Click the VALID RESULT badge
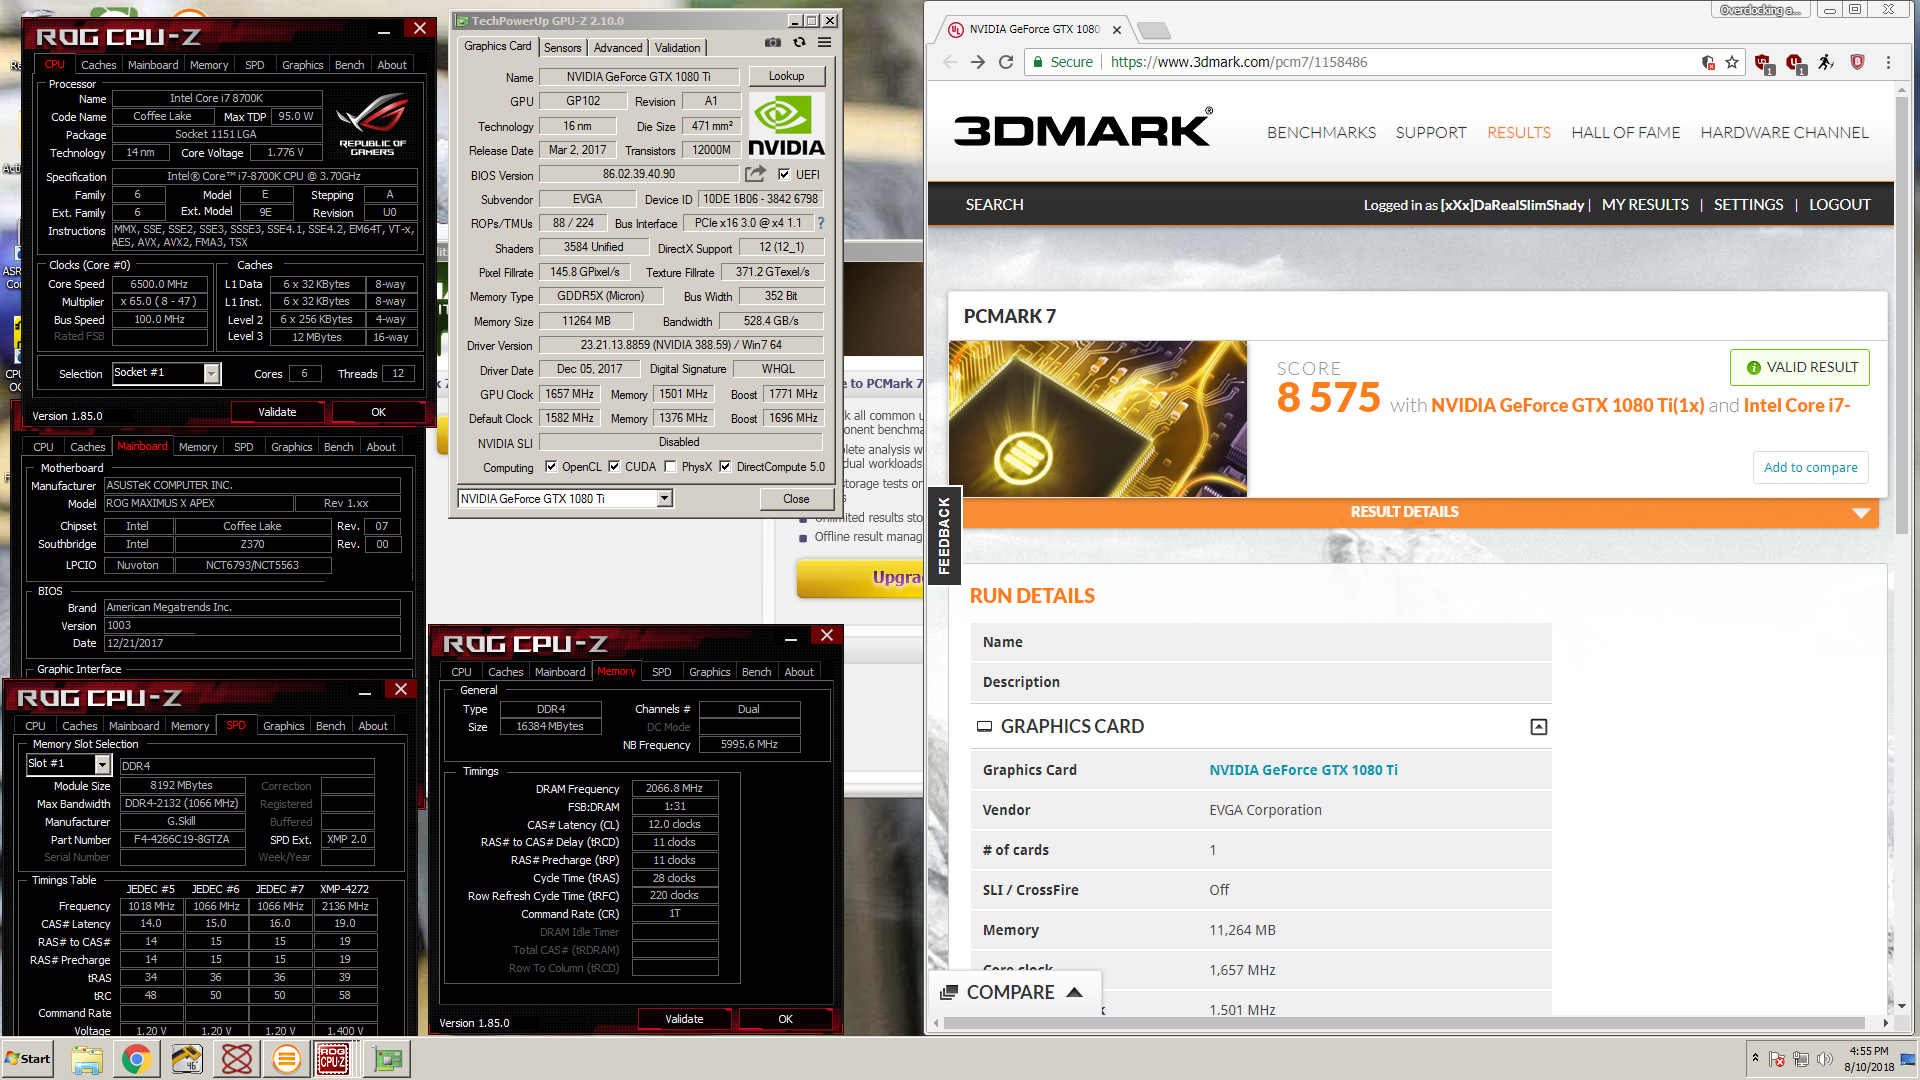 1800,367
